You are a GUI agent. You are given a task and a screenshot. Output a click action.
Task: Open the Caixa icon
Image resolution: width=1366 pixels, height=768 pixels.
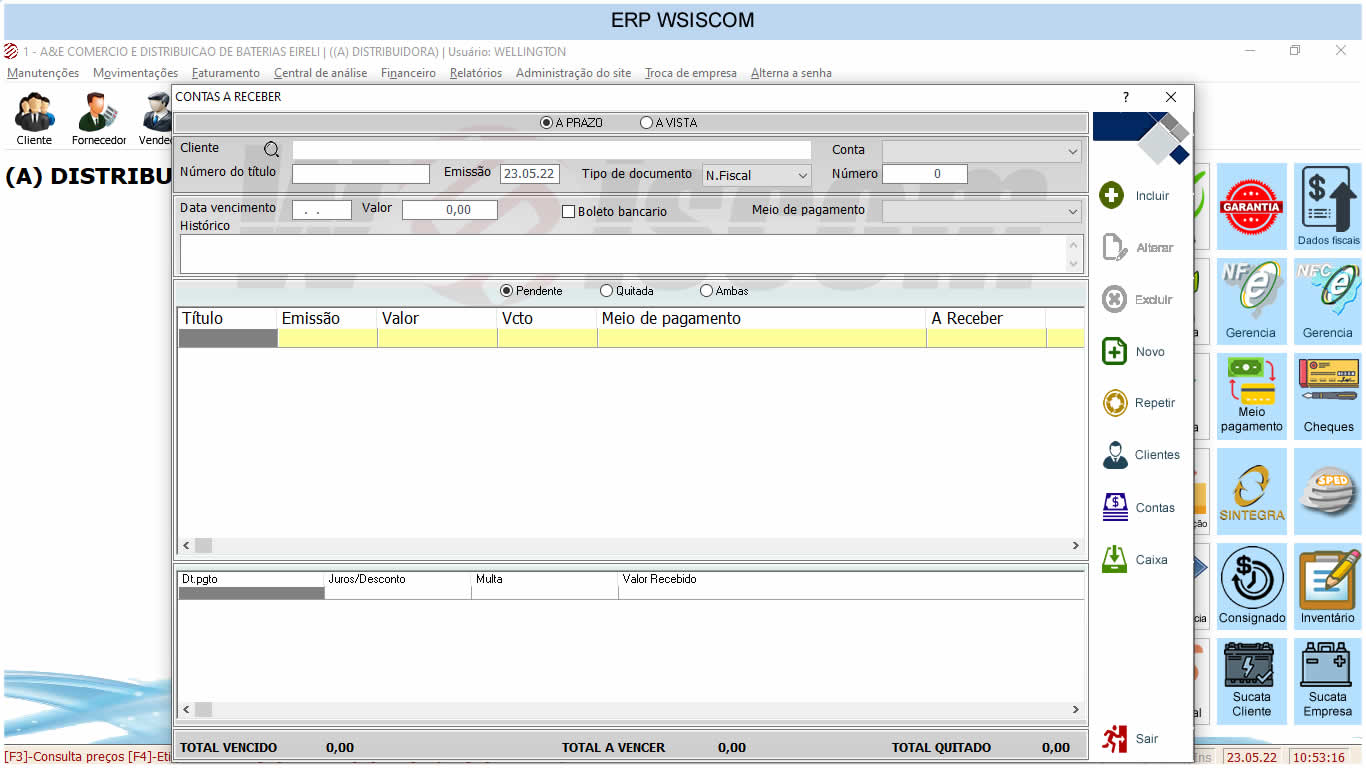[x=1114, y=559]
